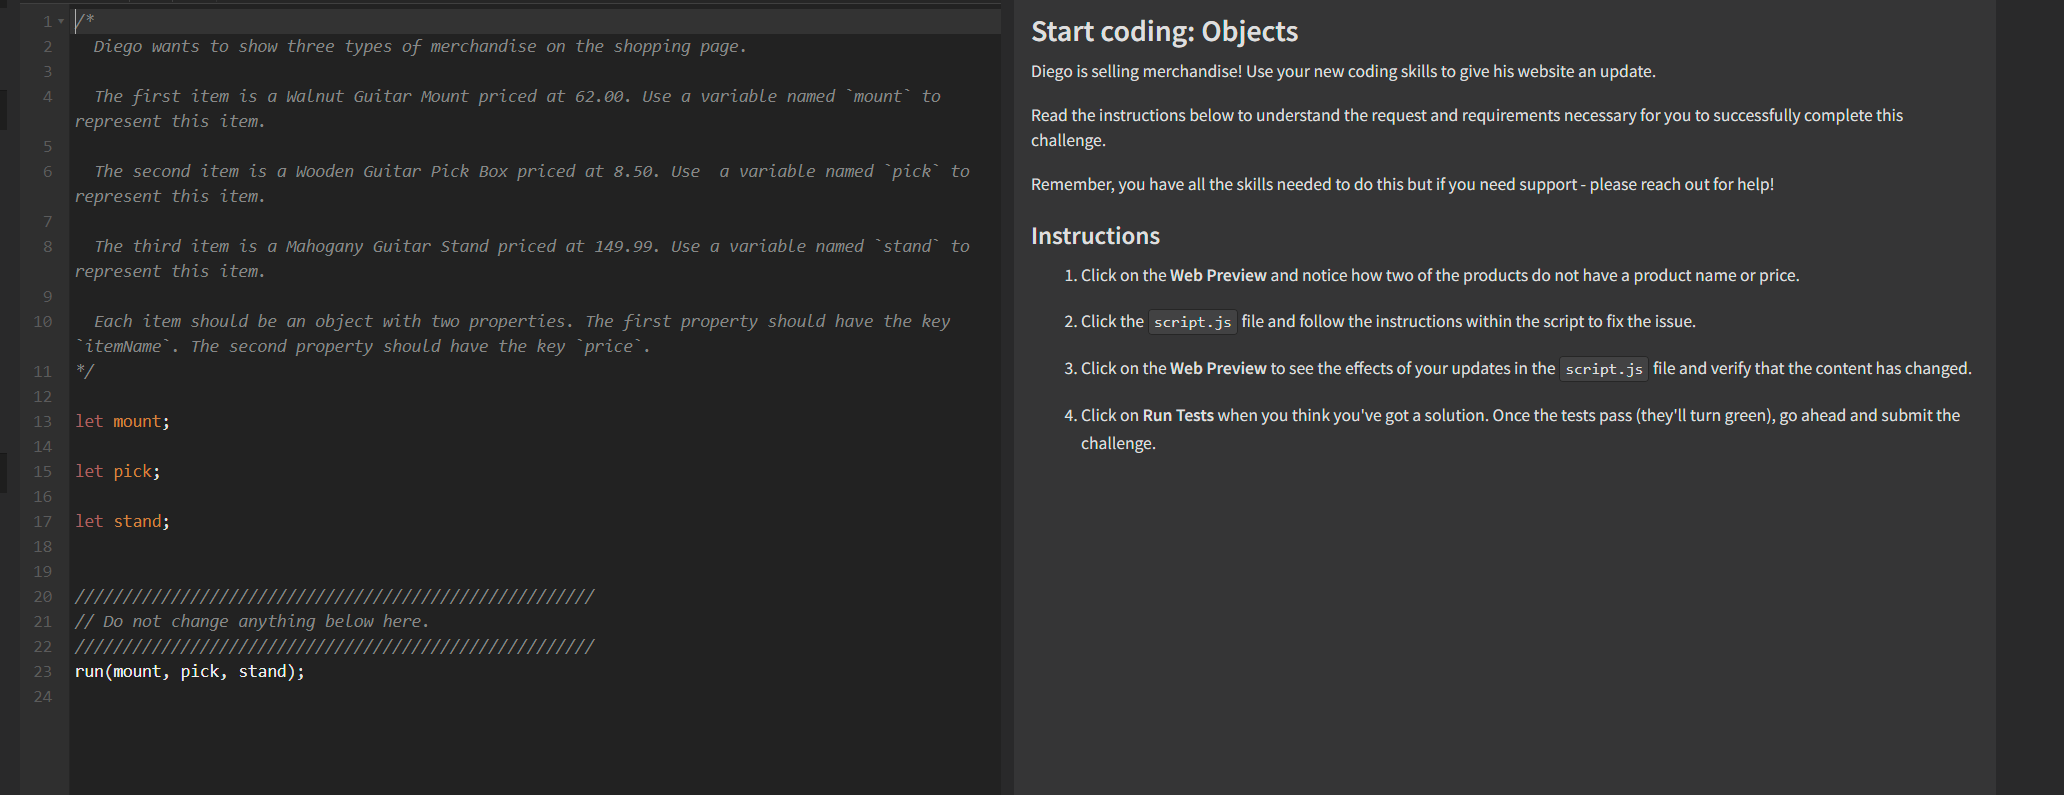2064x795 pixels.
Task: Click the 'Diego wants to show three types' comment
Action: point(420,46)
